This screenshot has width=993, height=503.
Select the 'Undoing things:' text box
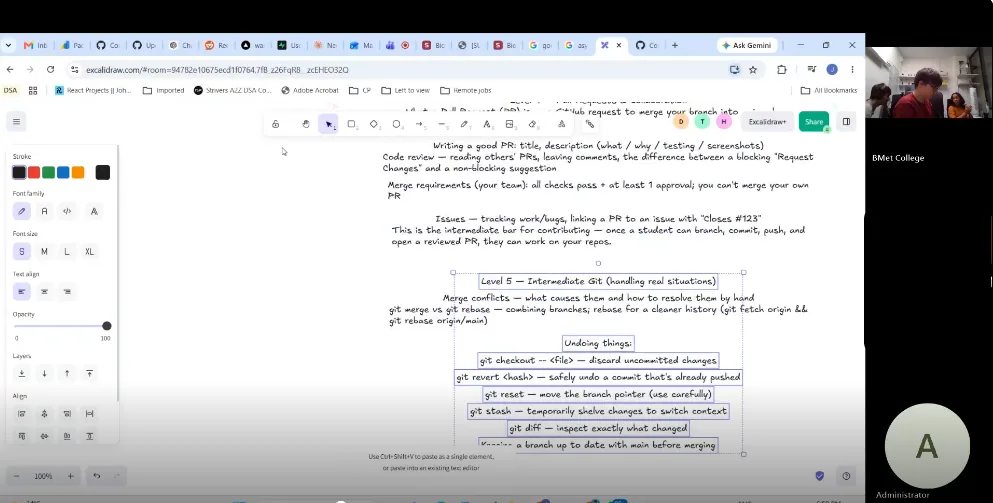[x=598, y=343]
